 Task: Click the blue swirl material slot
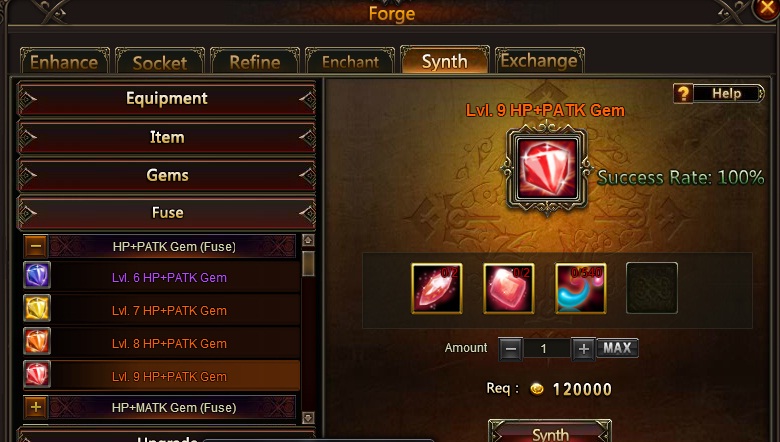pos(581,288)
